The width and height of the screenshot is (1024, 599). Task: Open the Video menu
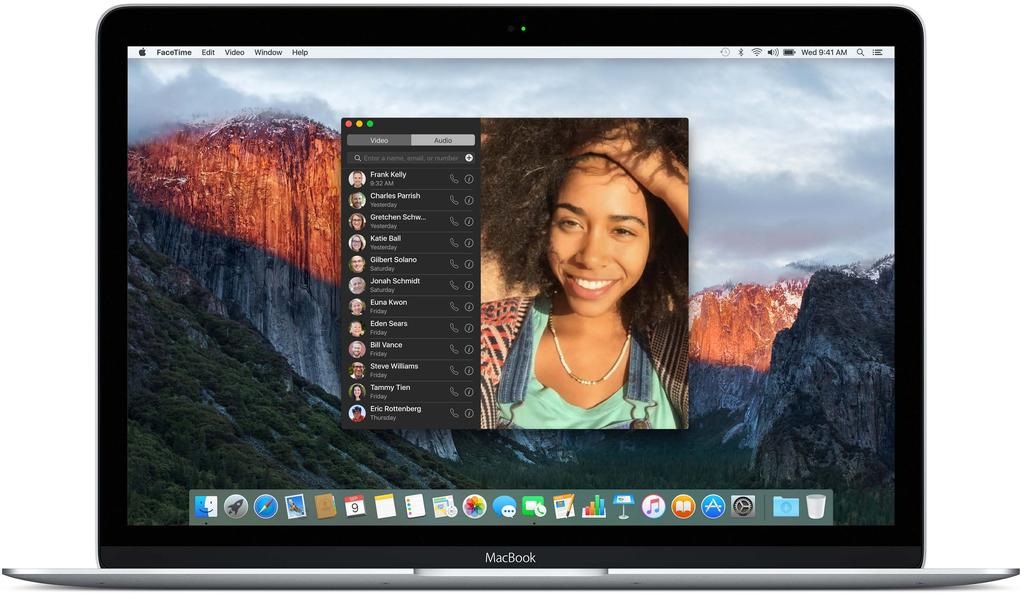point(234,52)
